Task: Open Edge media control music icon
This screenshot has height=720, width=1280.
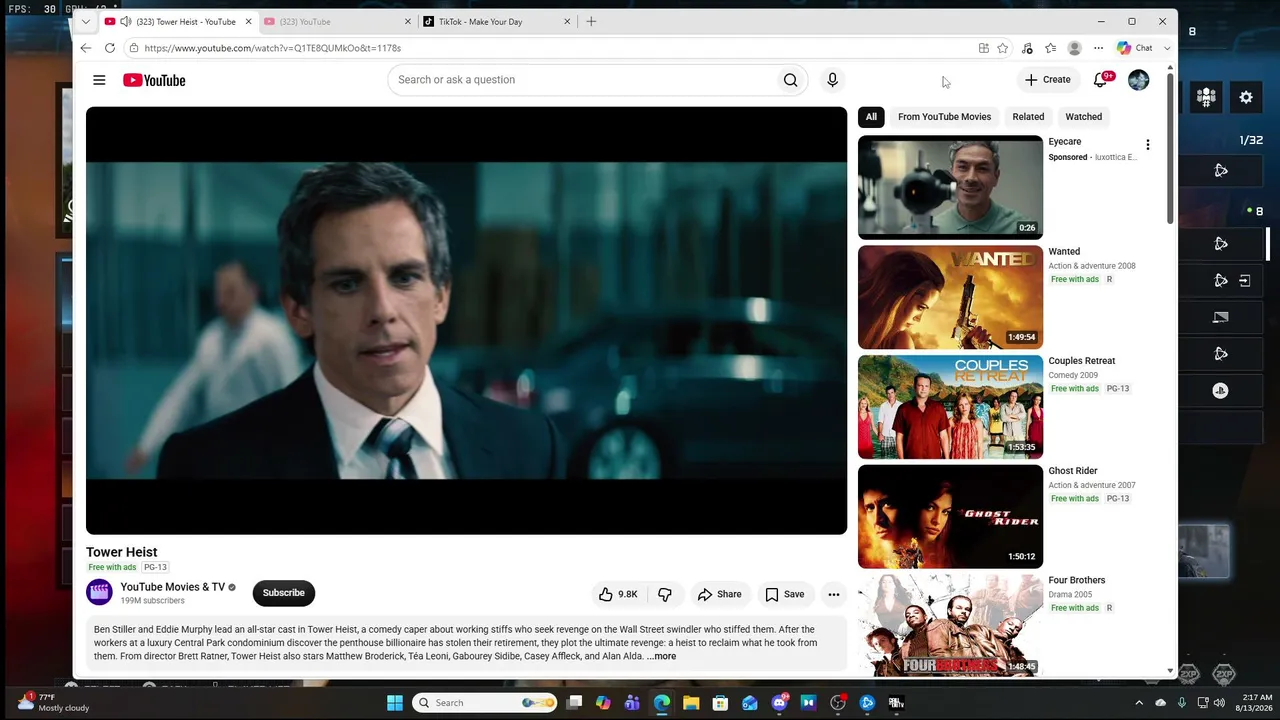Action: (x=1027, y=48)
